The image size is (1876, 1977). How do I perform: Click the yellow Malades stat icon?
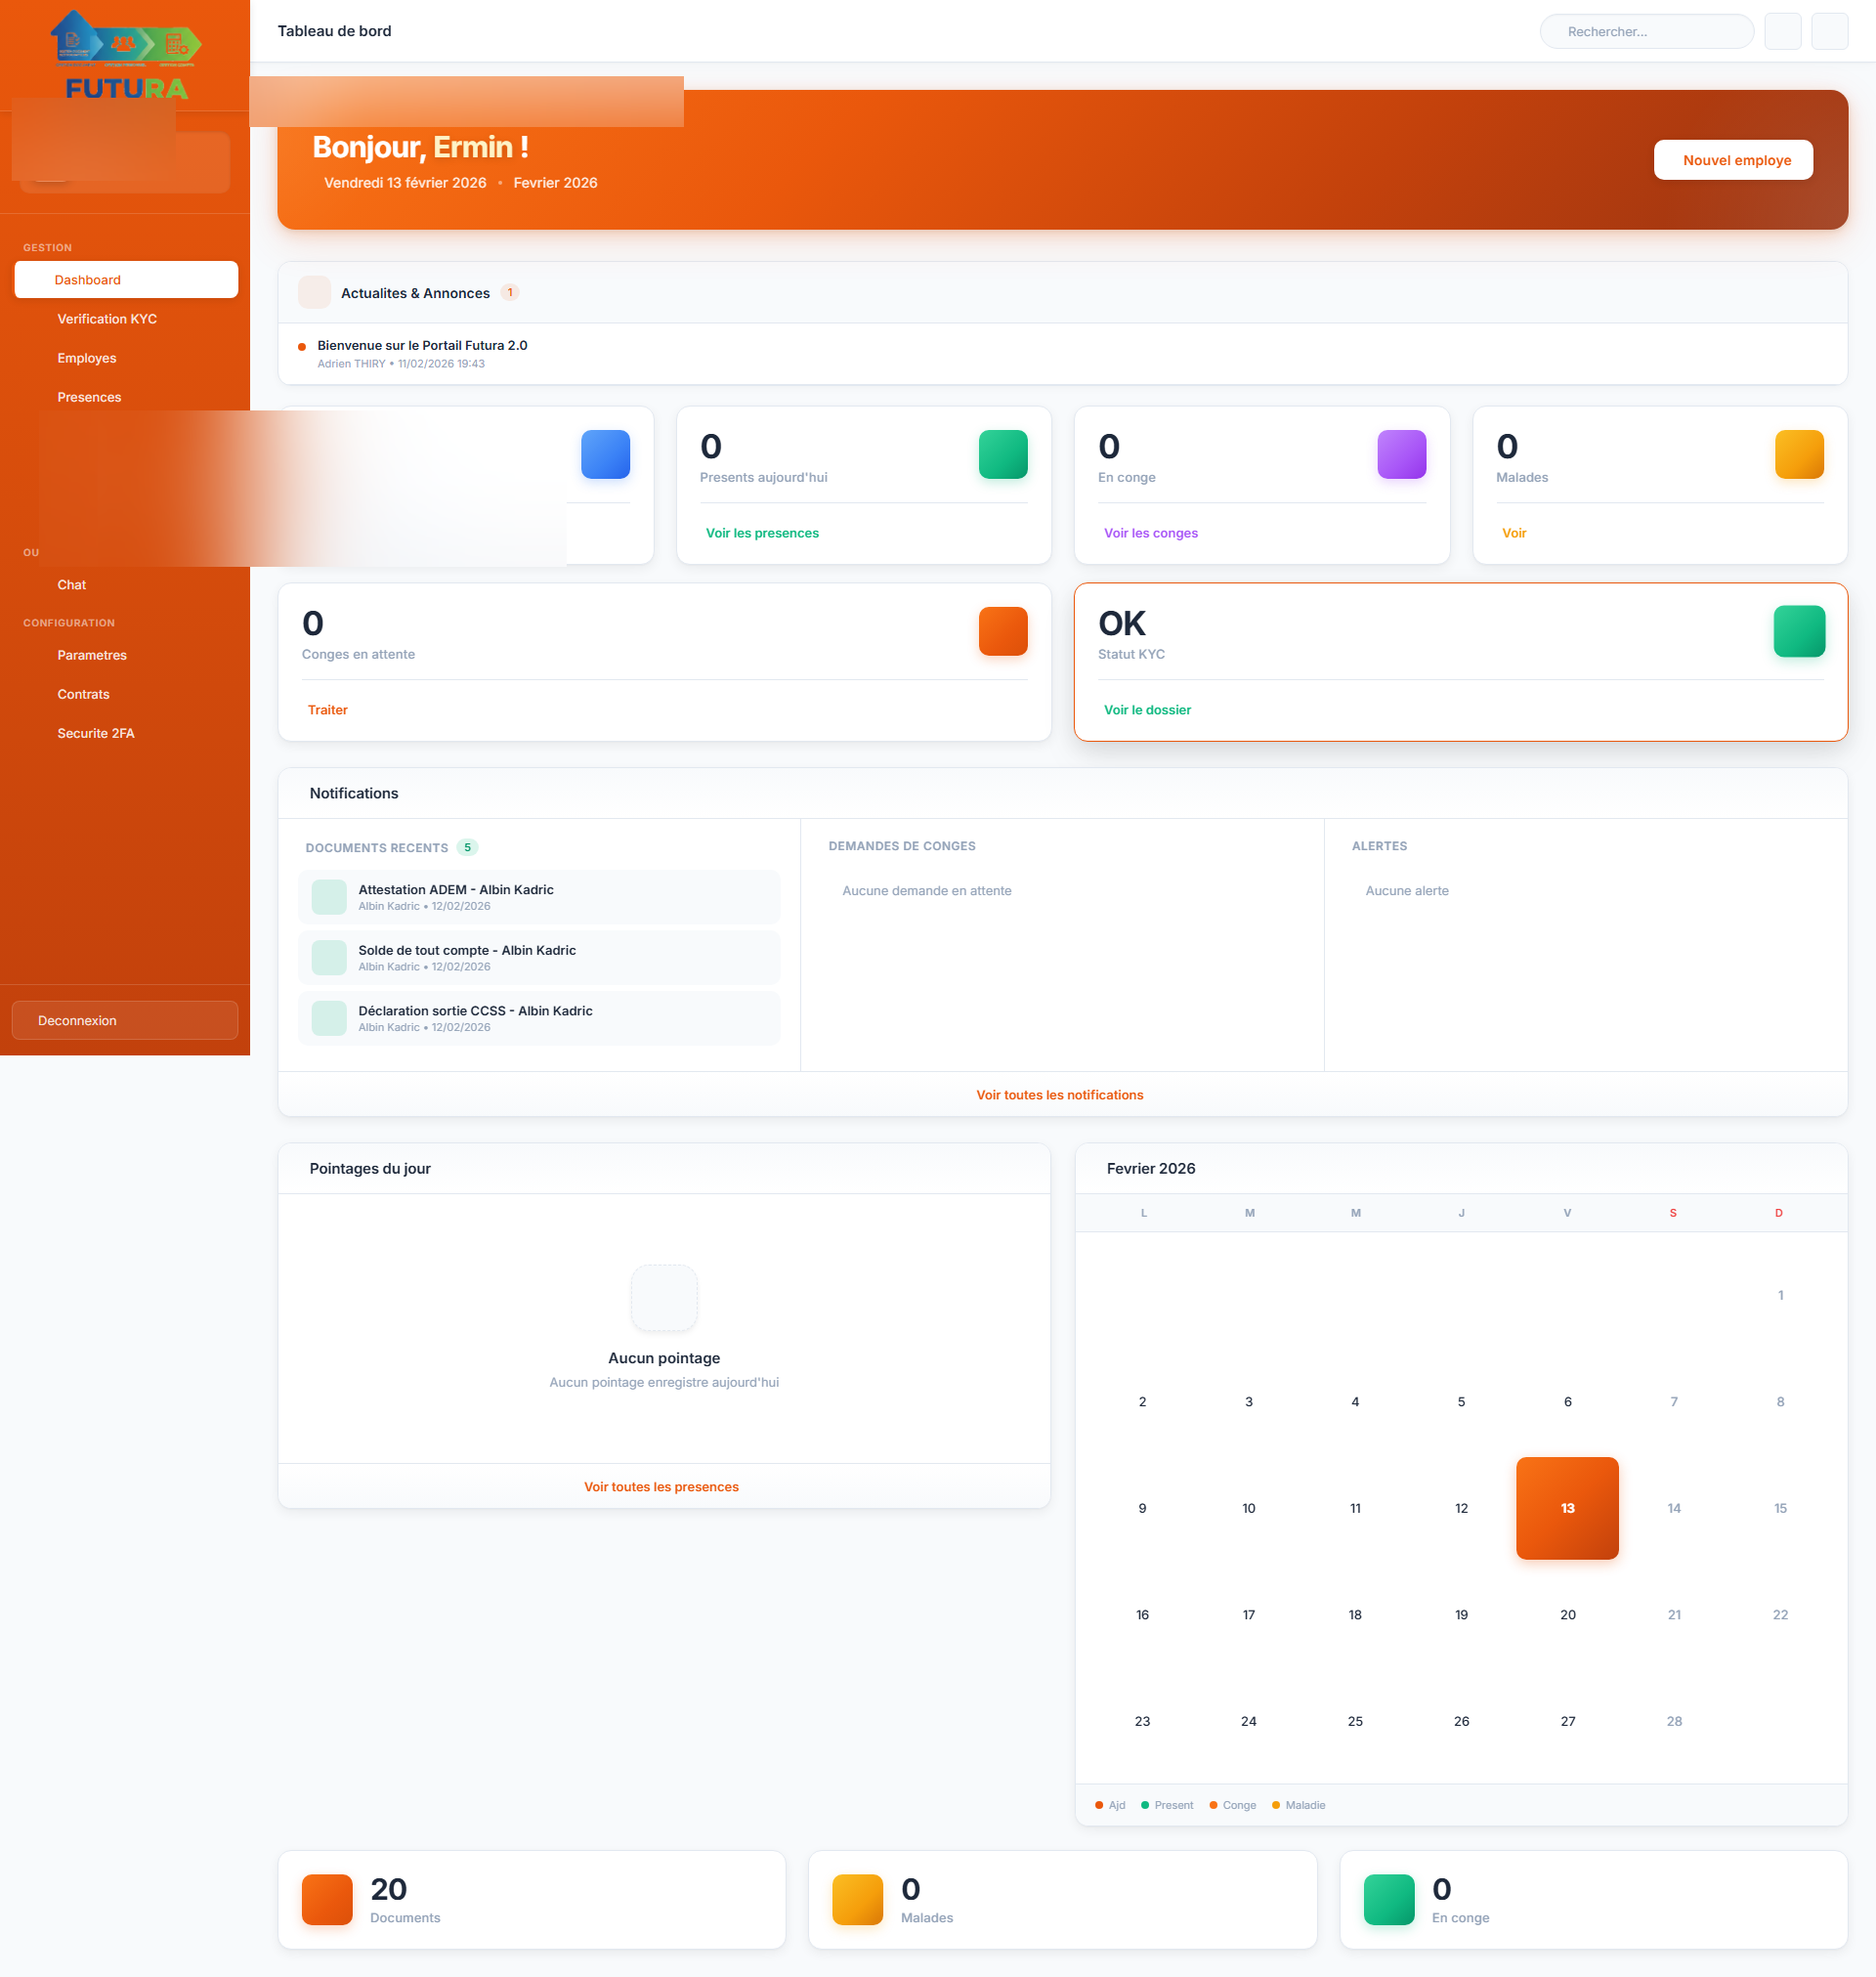pyautogui.click(x=1798, y=454)
